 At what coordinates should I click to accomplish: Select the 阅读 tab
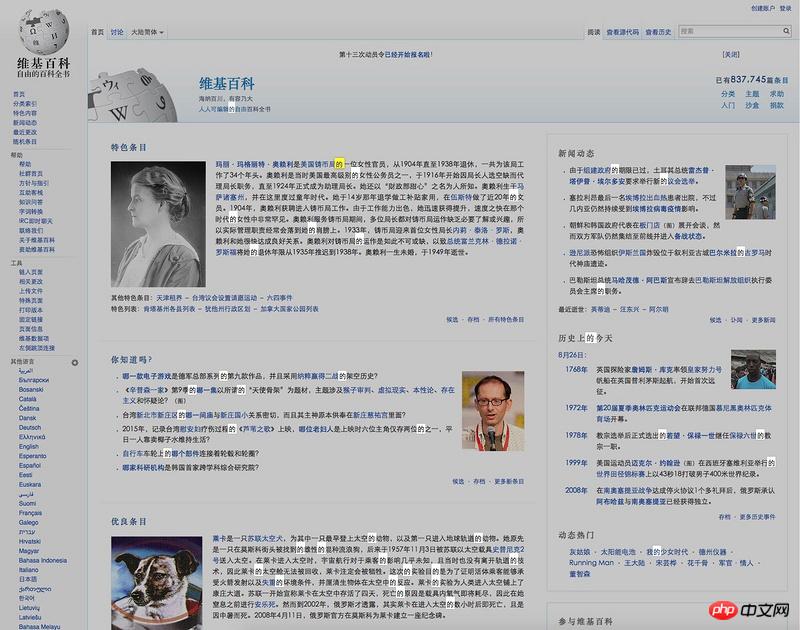point(593,32)
